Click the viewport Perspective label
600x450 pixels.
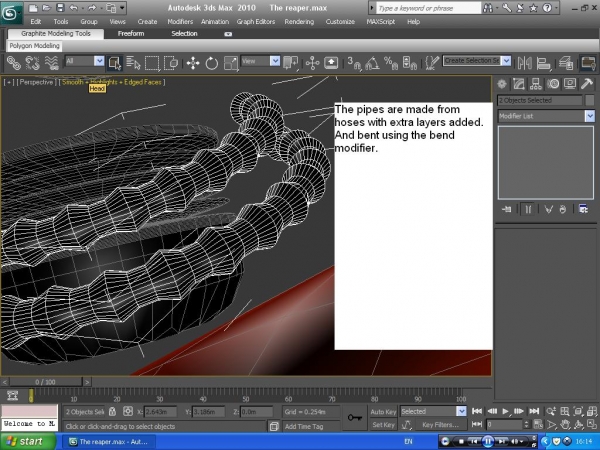(x=36, y=82)
